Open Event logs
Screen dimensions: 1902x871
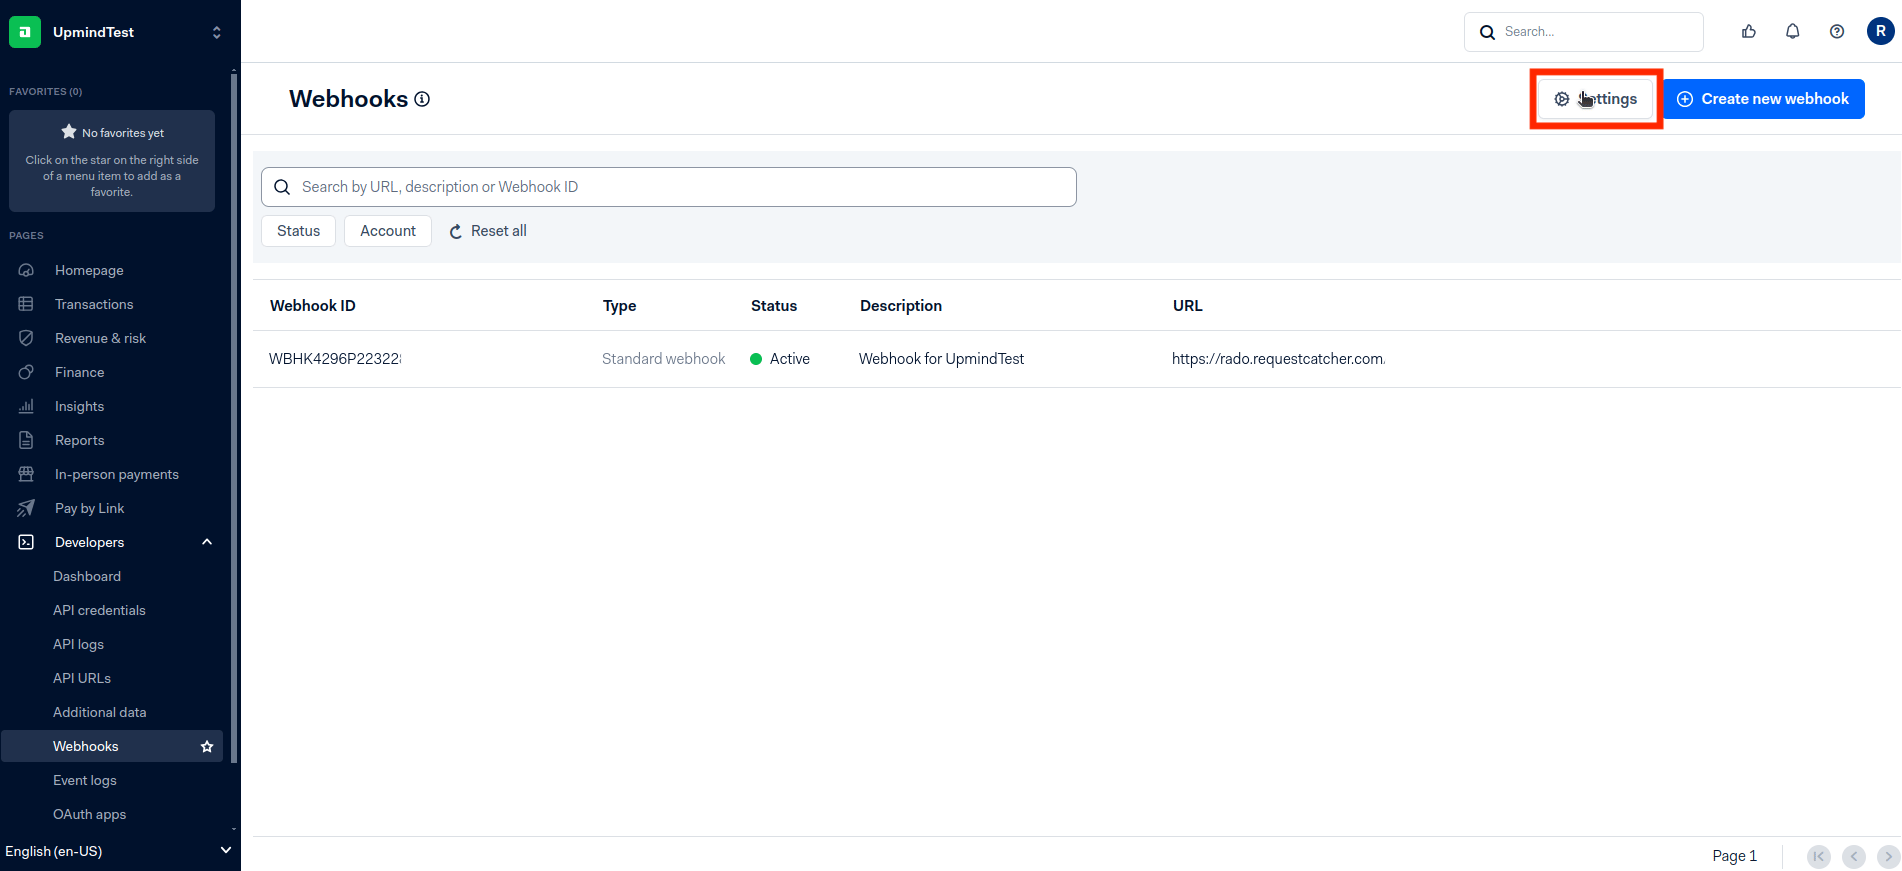tap(85, 780)
